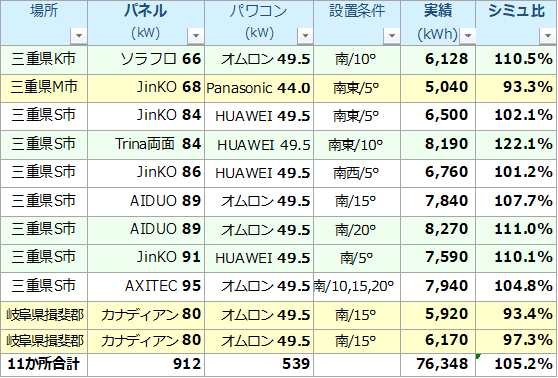Screen dimensions: 558x378
Task: Click the 107.7% simulation ratio cell
Action: (516, 202)
